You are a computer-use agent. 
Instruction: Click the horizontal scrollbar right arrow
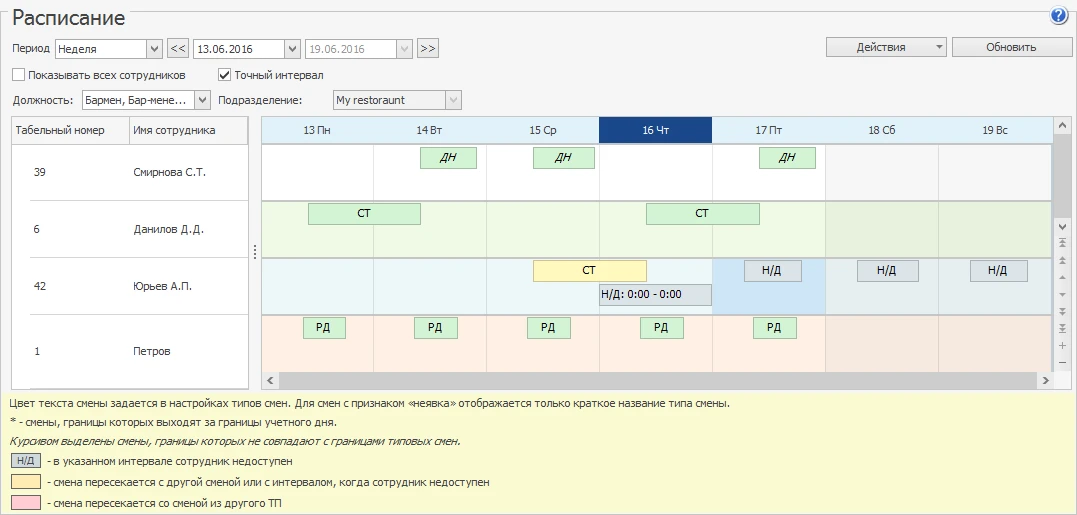tap(1045, 381)
